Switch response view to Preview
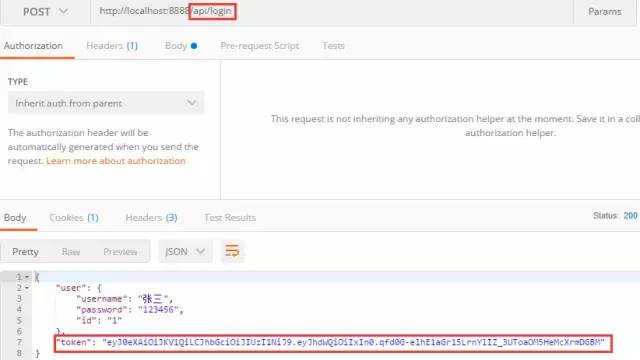The height and width of the screenshot is (360, 640). click(x=120, y=252)
